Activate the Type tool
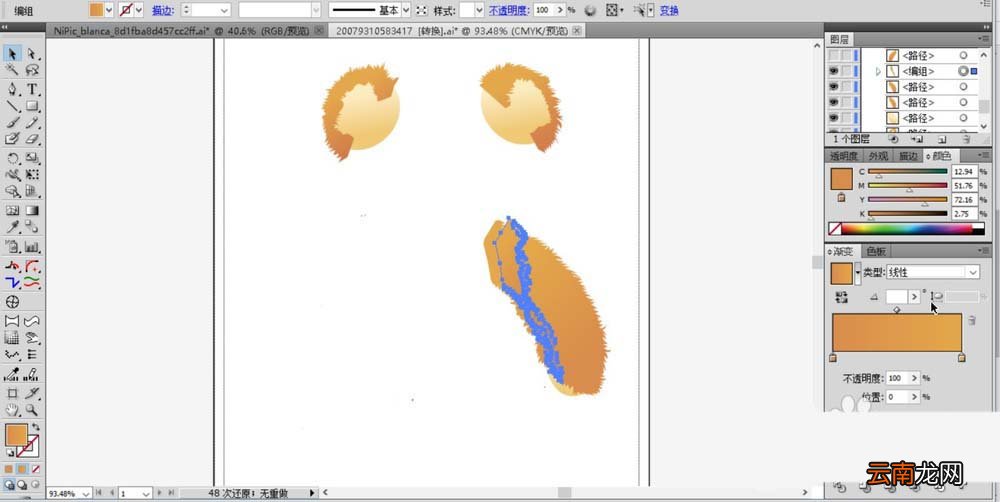The image size is (1000, 502). [x=32, y=89]
